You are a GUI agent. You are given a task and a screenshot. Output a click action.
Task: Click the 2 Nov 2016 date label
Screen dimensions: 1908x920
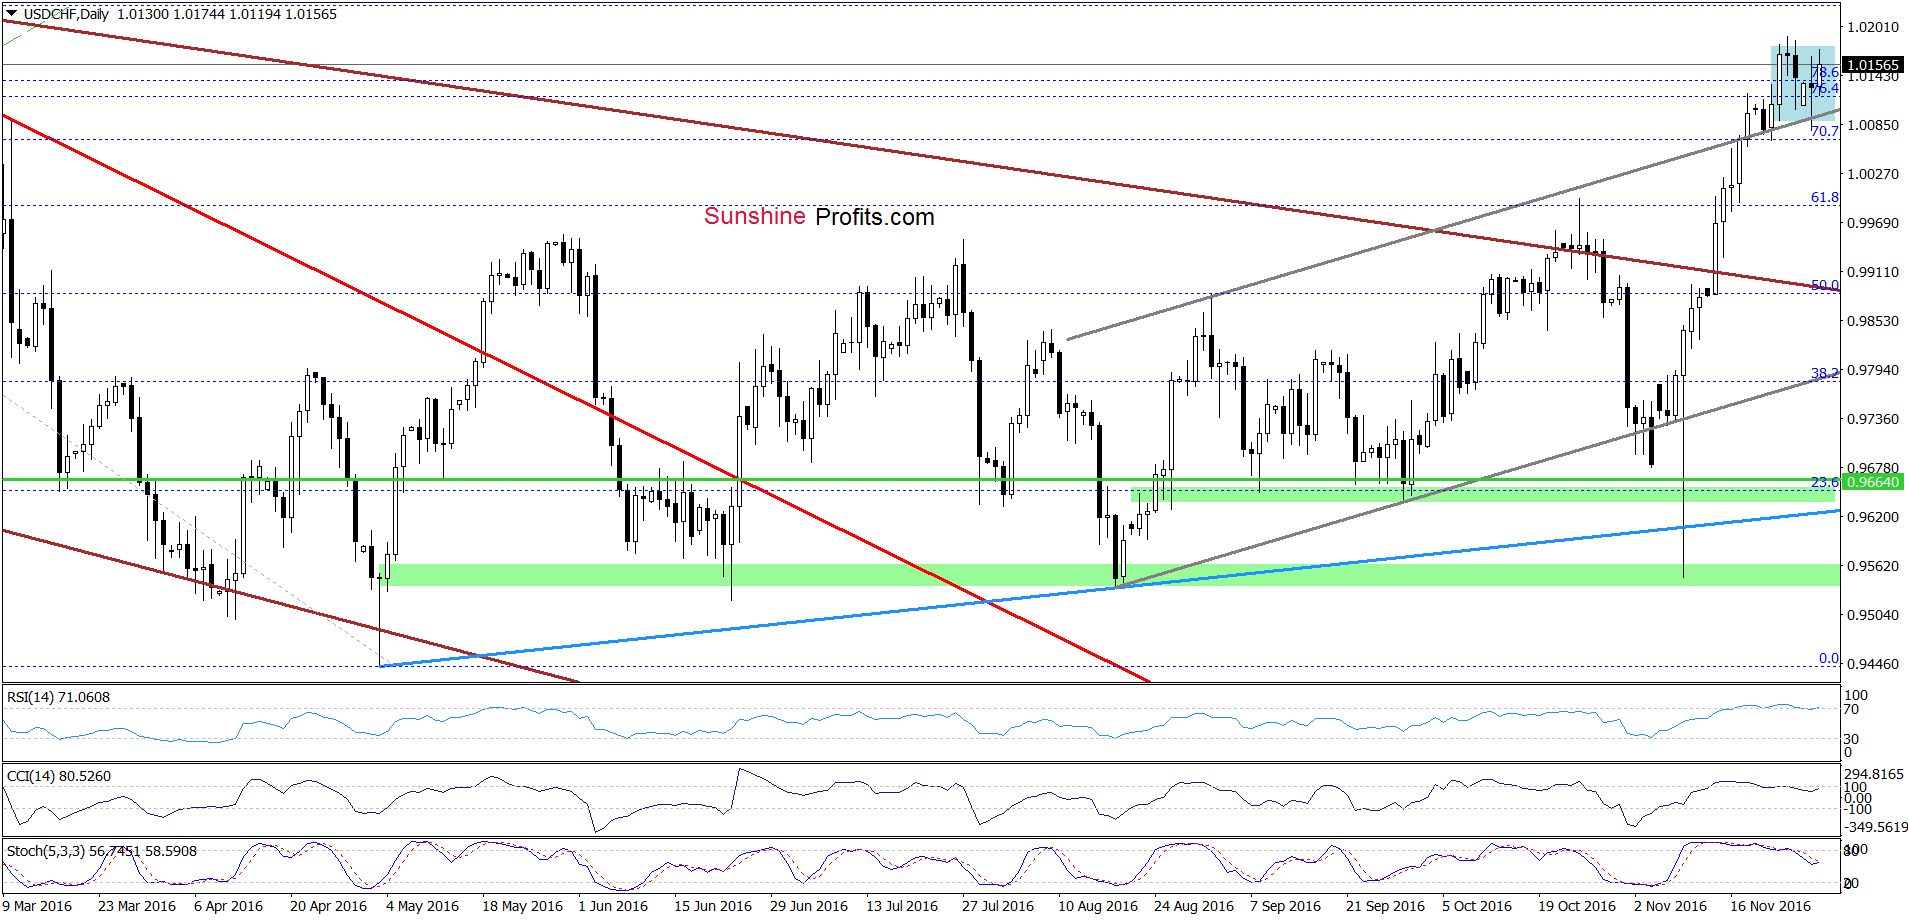[x=1670, y=906]
